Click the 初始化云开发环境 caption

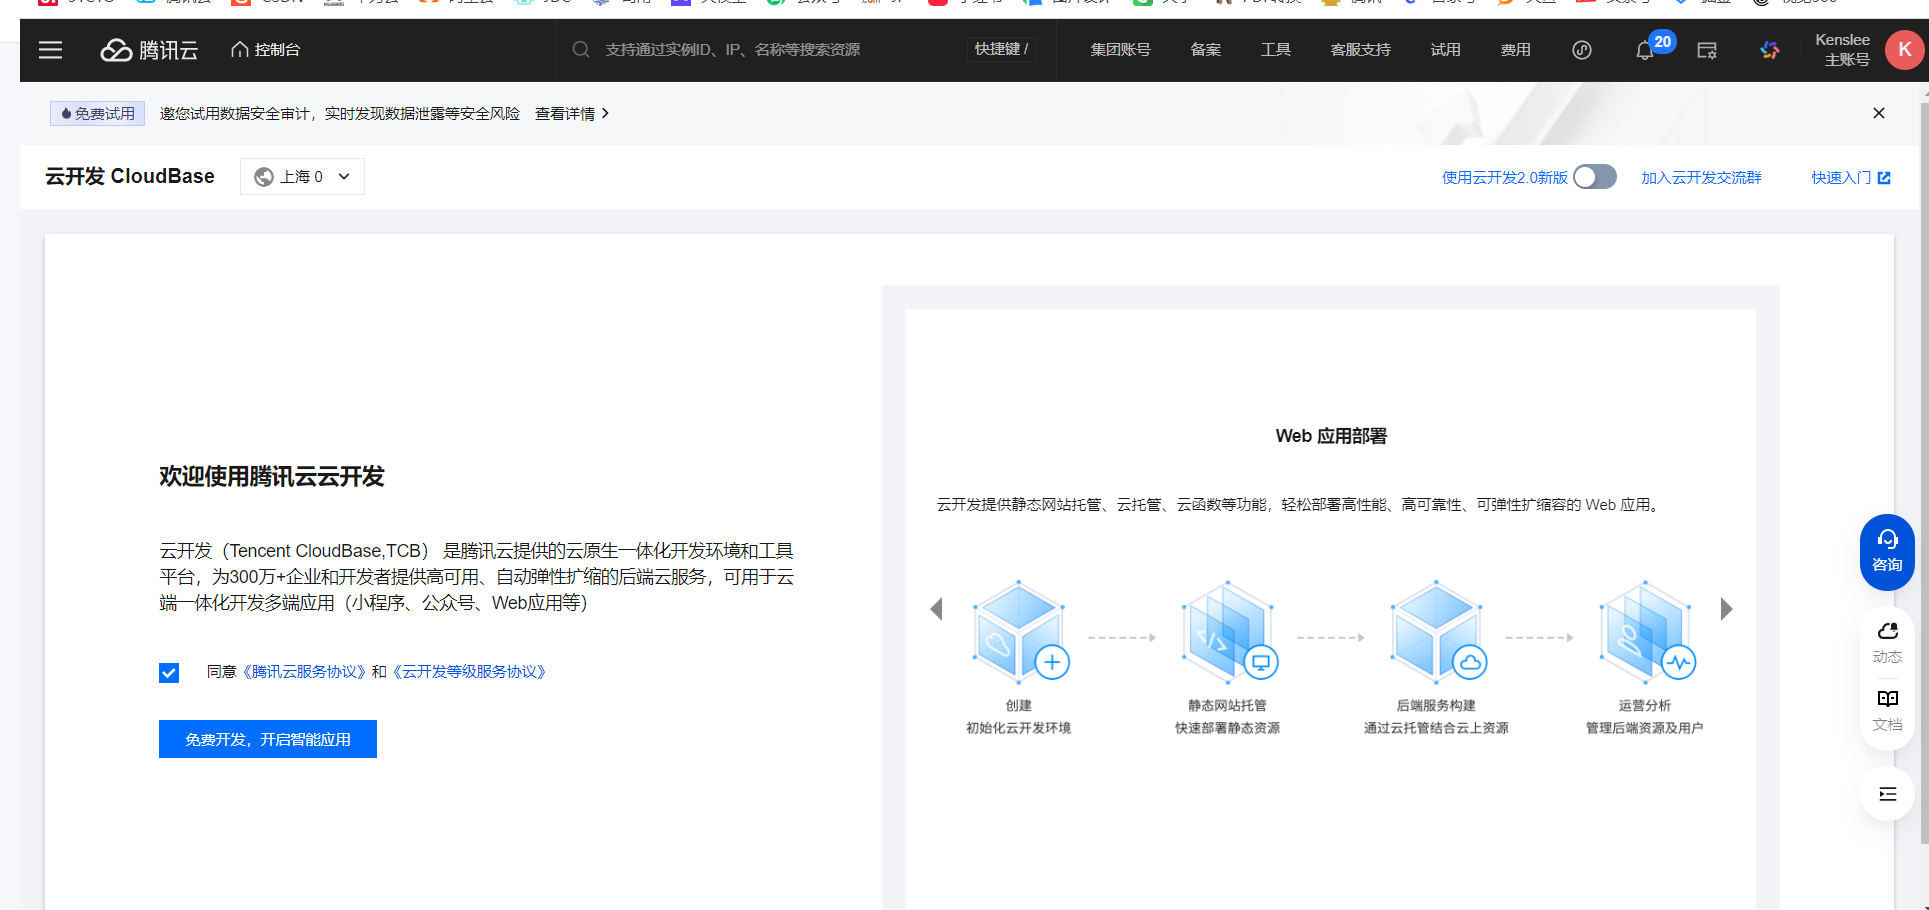pyautogui.click(x=1018, y=728)
